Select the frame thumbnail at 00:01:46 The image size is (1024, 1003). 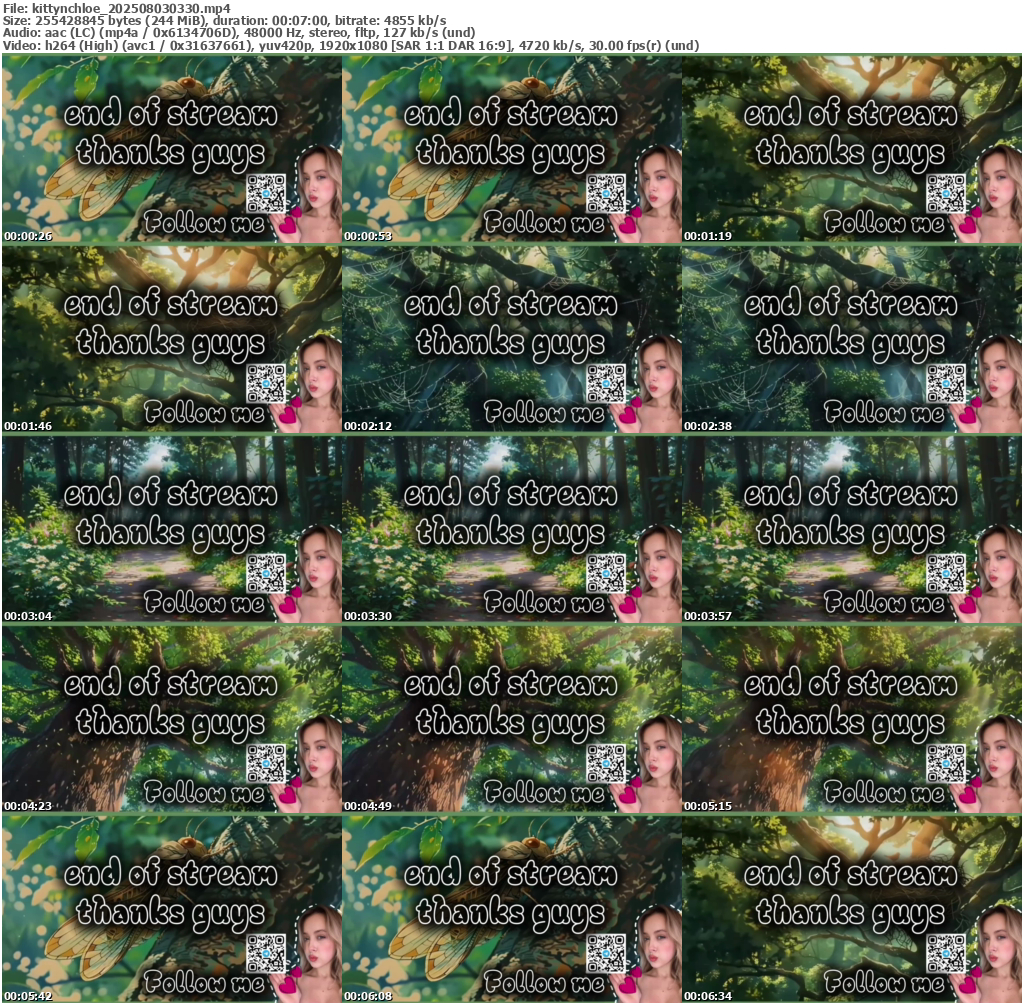click(x=172, y=339)
